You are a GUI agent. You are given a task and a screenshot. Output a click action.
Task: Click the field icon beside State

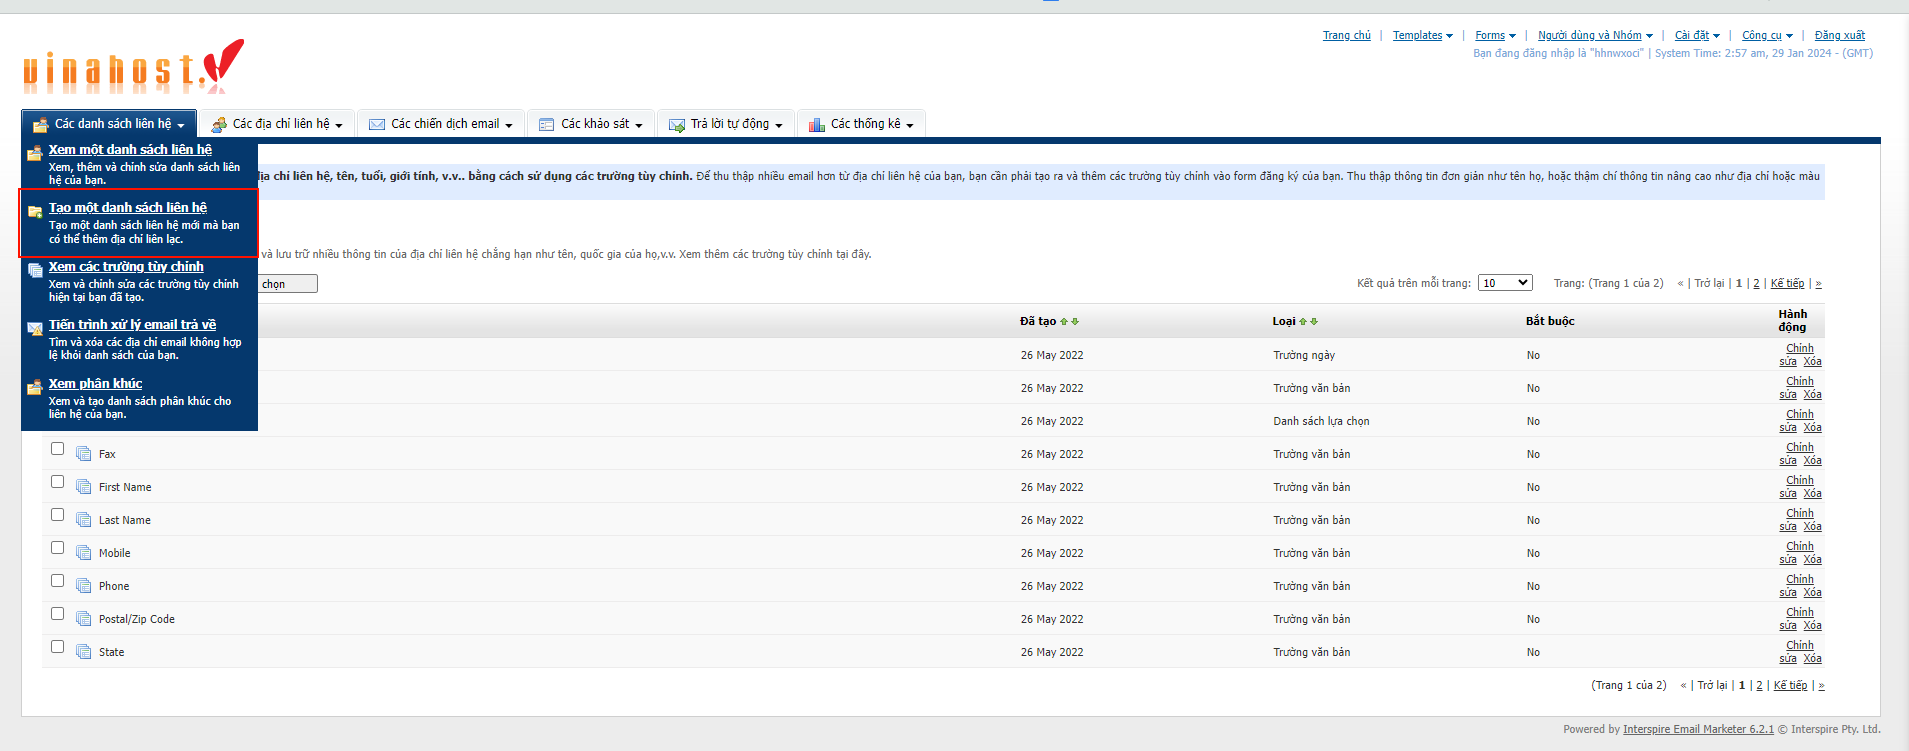84,652
